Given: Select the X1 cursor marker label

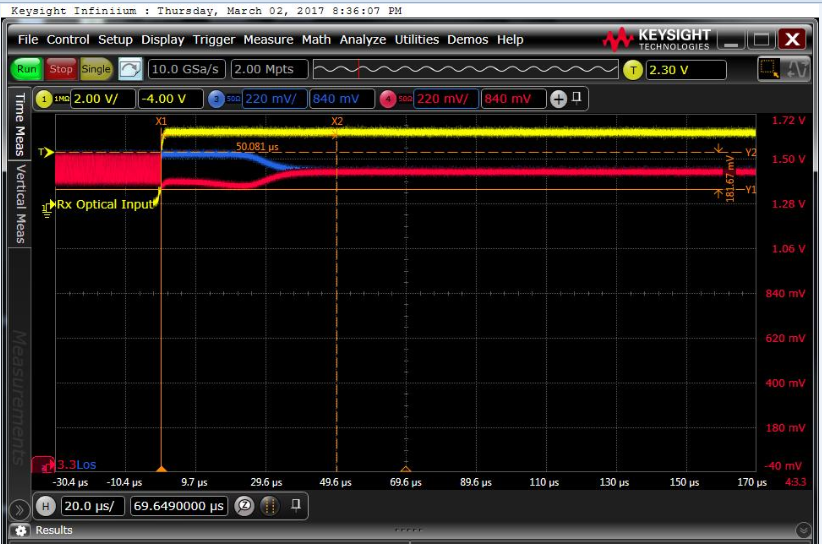Looking at the screenshot, I should click(161, 121).
